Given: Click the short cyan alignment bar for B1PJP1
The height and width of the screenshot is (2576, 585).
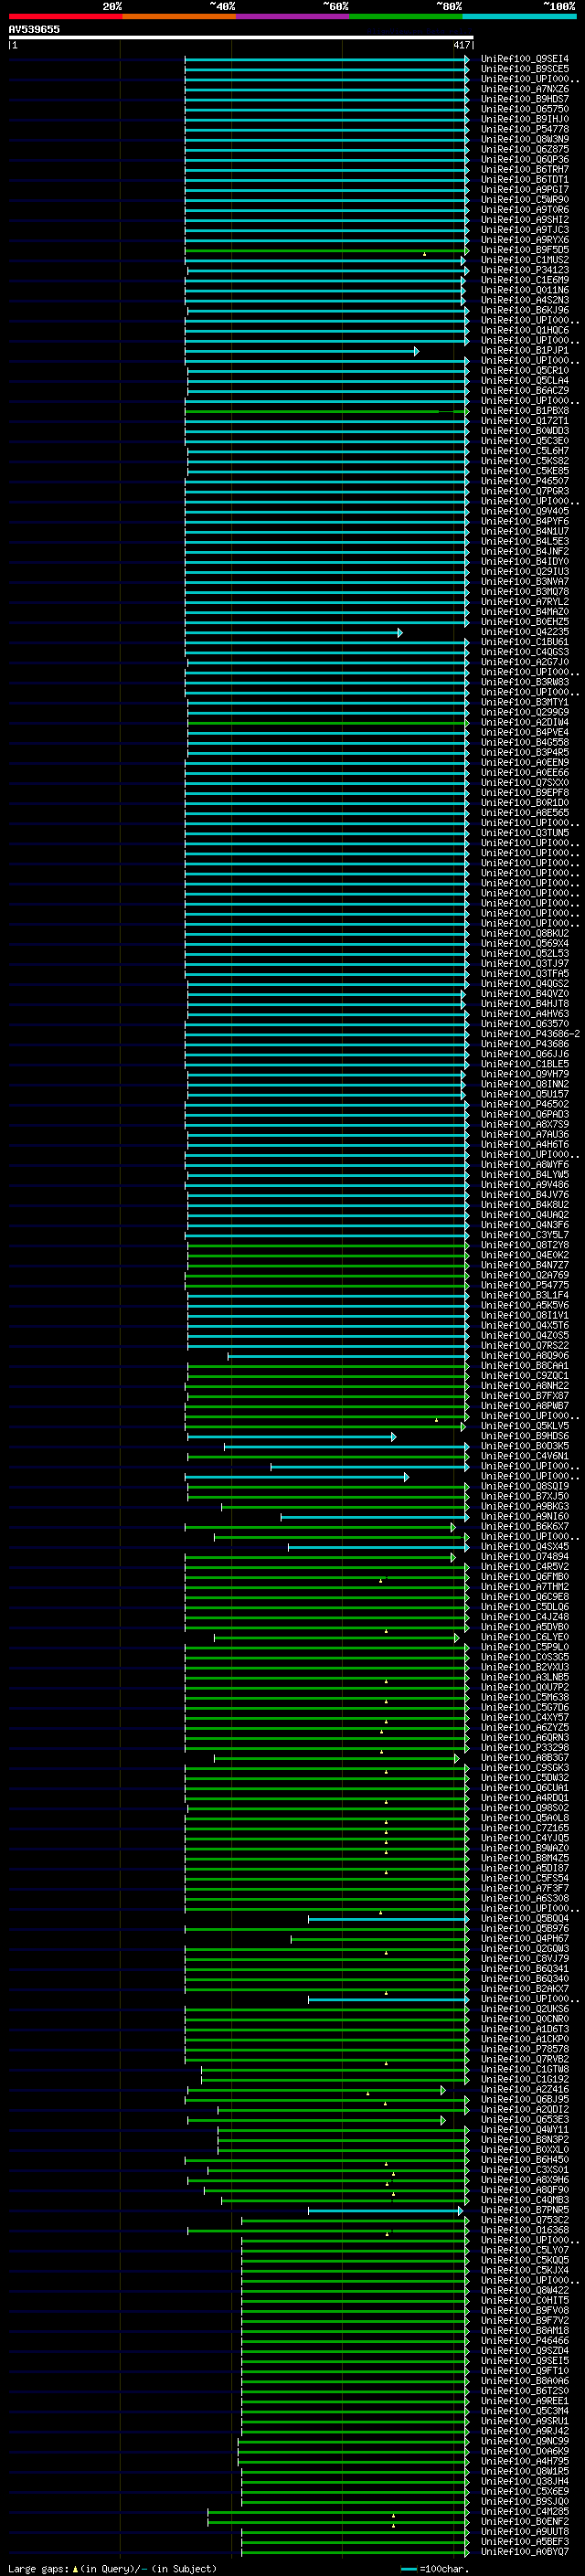Looking at the screenshot, I should click(301, 351).
